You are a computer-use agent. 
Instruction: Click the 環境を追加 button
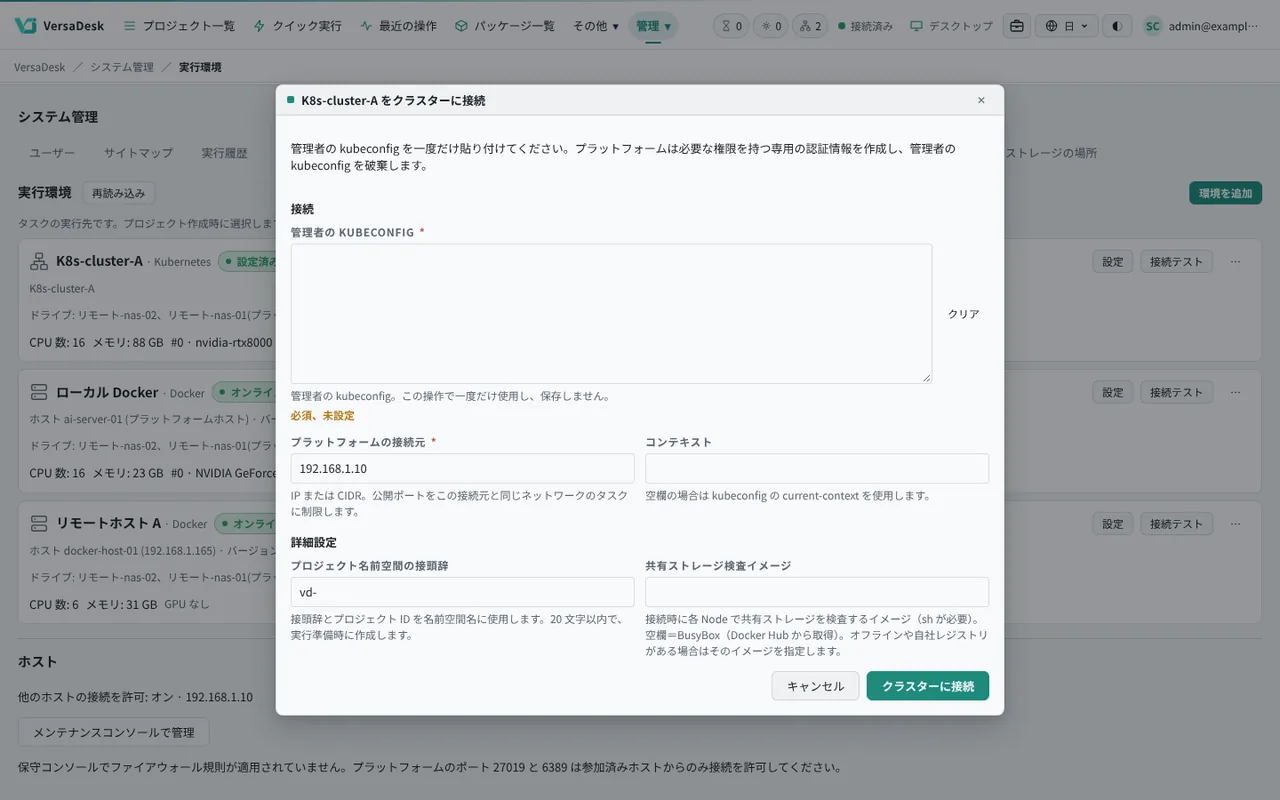tap(1225, 193)
